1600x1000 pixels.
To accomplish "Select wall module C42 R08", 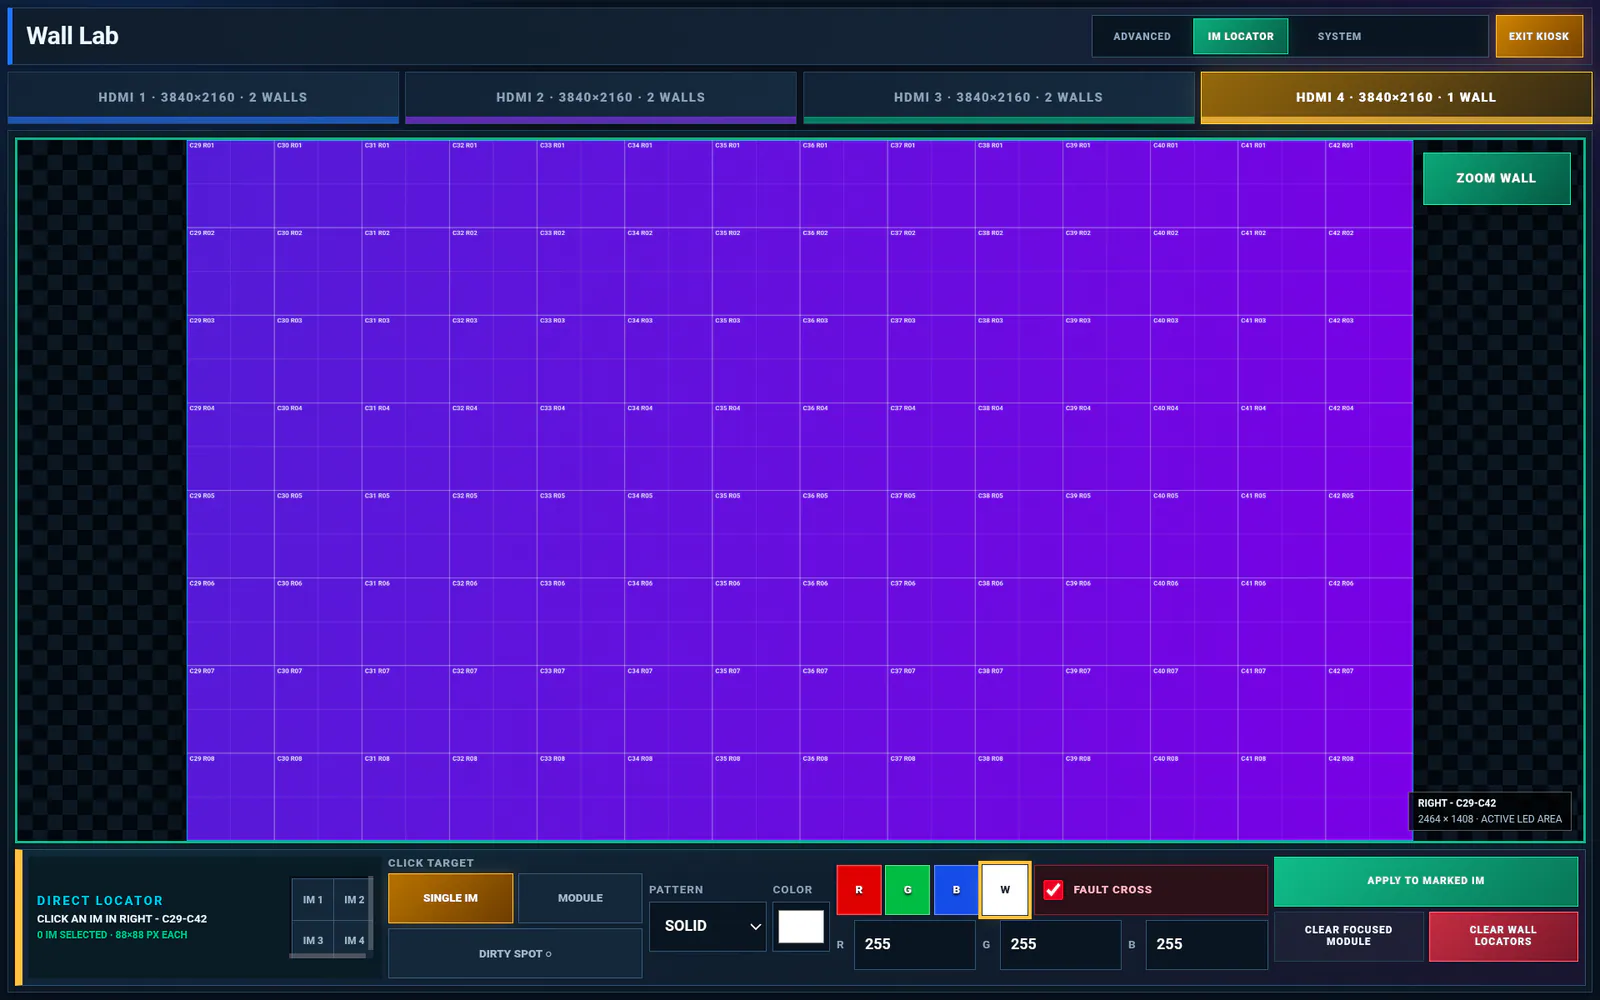I will click(x=1369, y=797).
